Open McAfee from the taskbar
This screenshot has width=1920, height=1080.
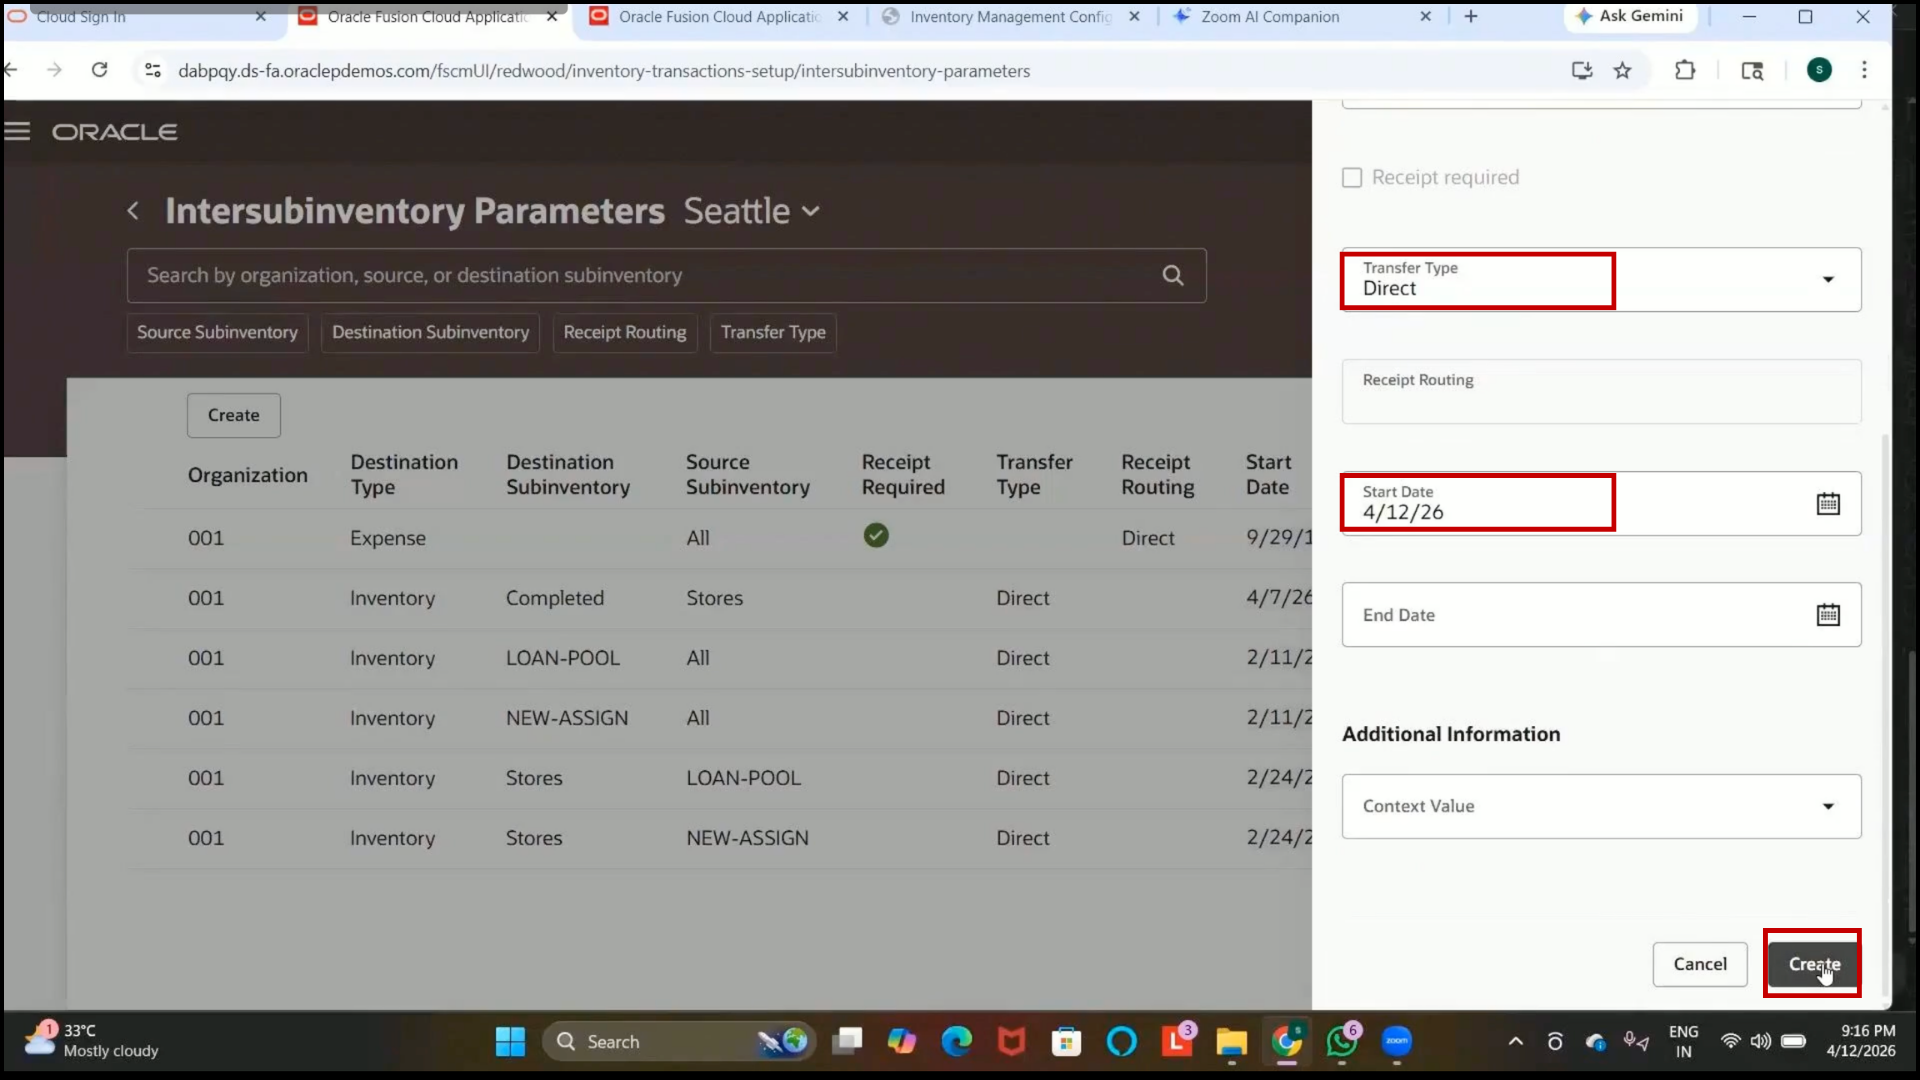[x=1012, y=1042]
